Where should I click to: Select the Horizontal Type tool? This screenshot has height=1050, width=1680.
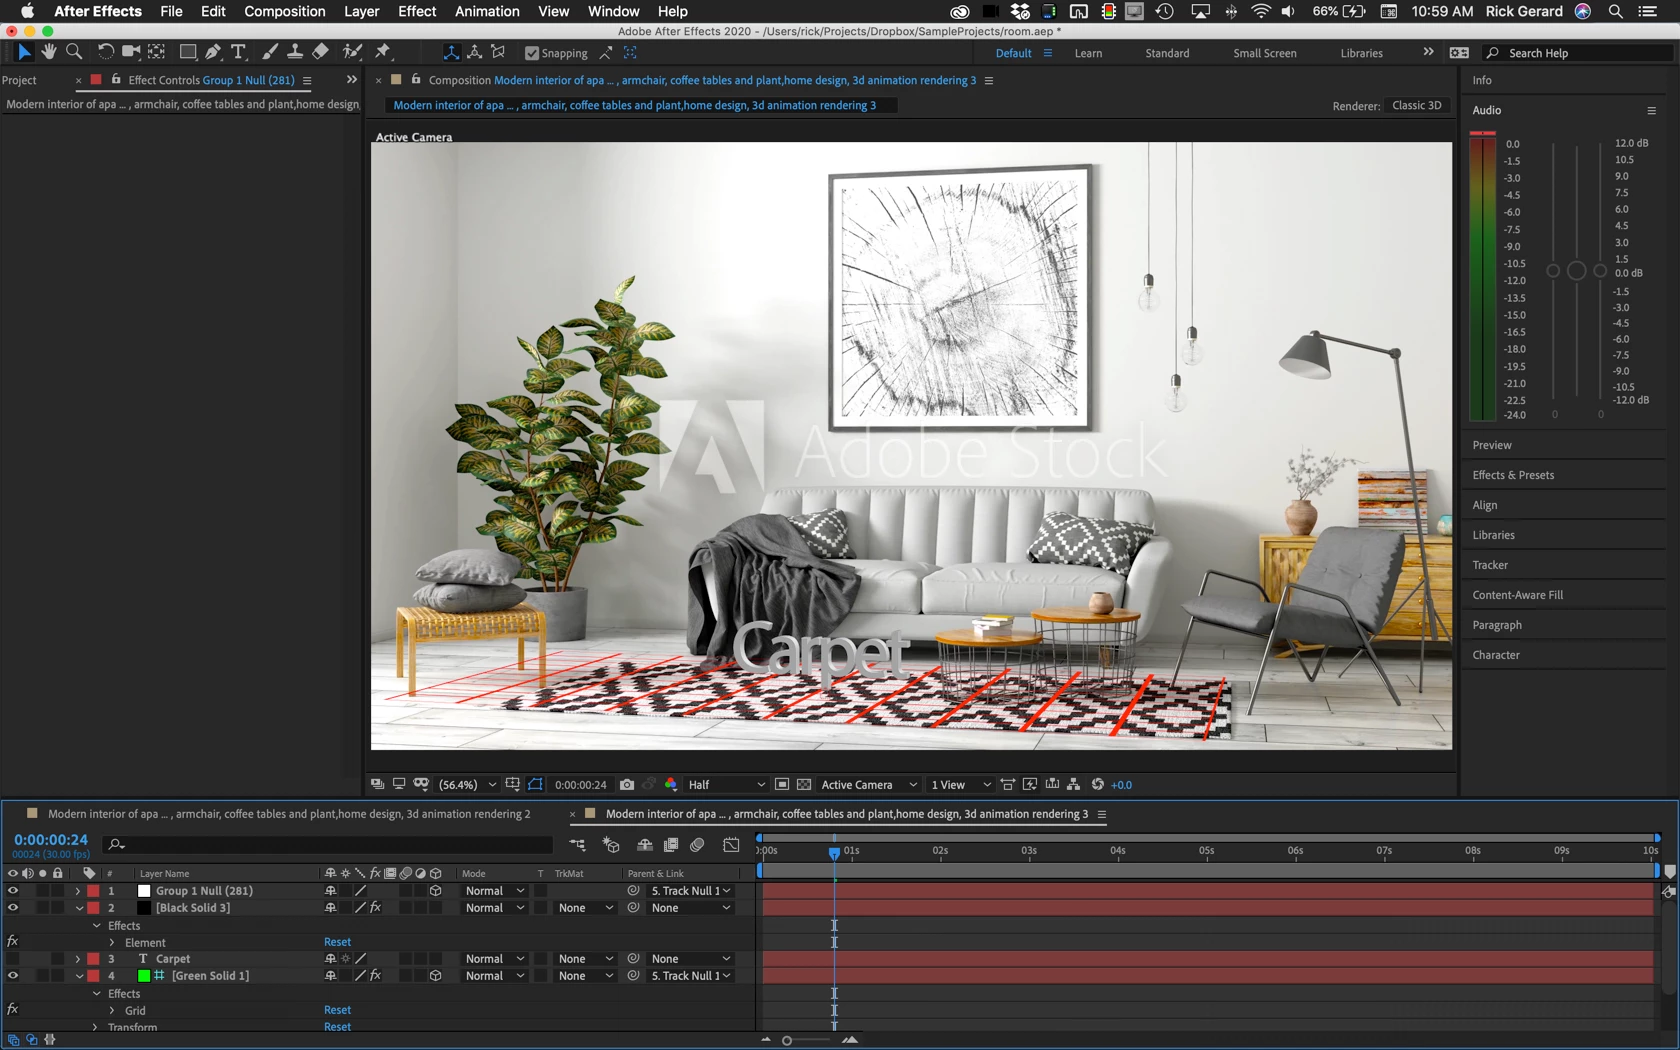point(238,52)
